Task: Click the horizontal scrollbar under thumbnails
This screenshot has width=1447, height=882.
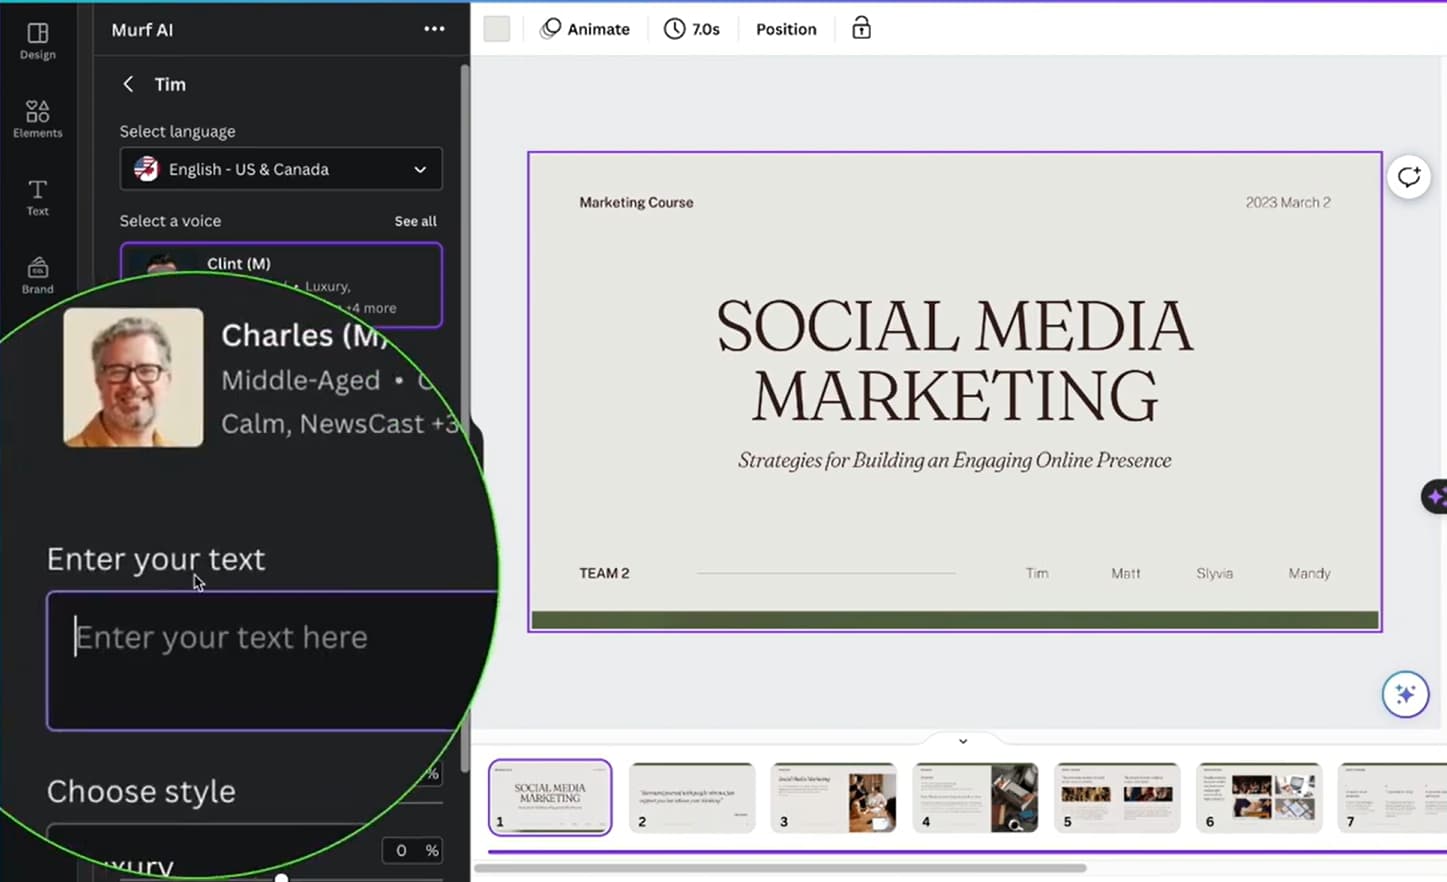Action: coord(780,868)
